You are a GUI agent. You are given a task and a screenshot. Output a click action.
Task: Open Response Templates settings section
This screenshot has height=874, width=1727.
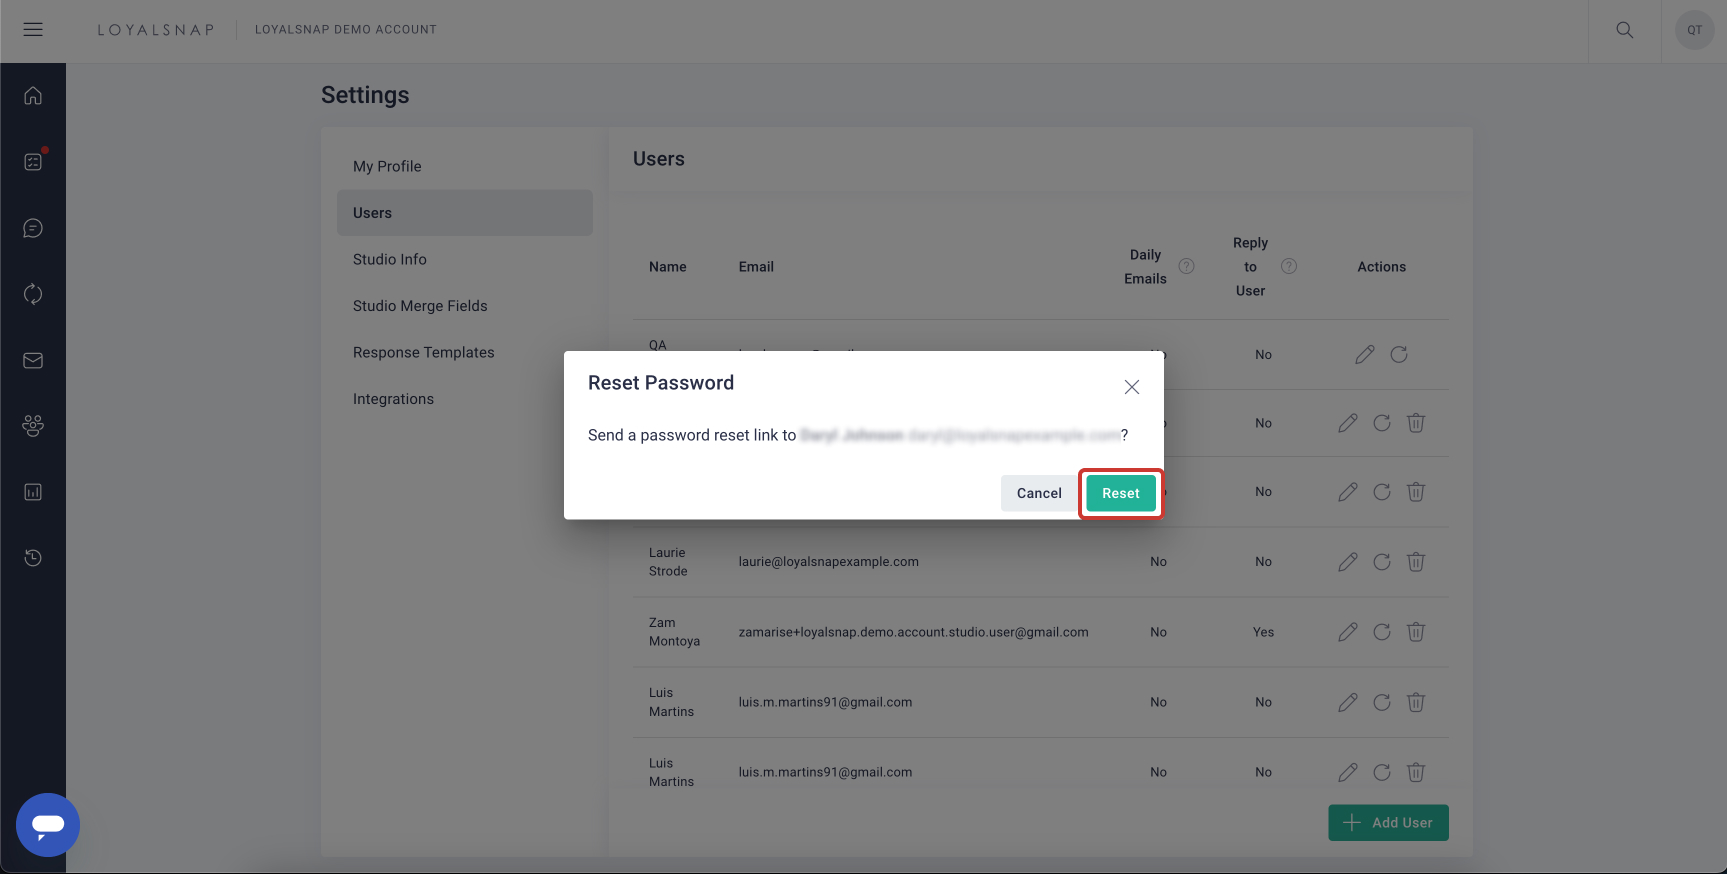[423, 352]
